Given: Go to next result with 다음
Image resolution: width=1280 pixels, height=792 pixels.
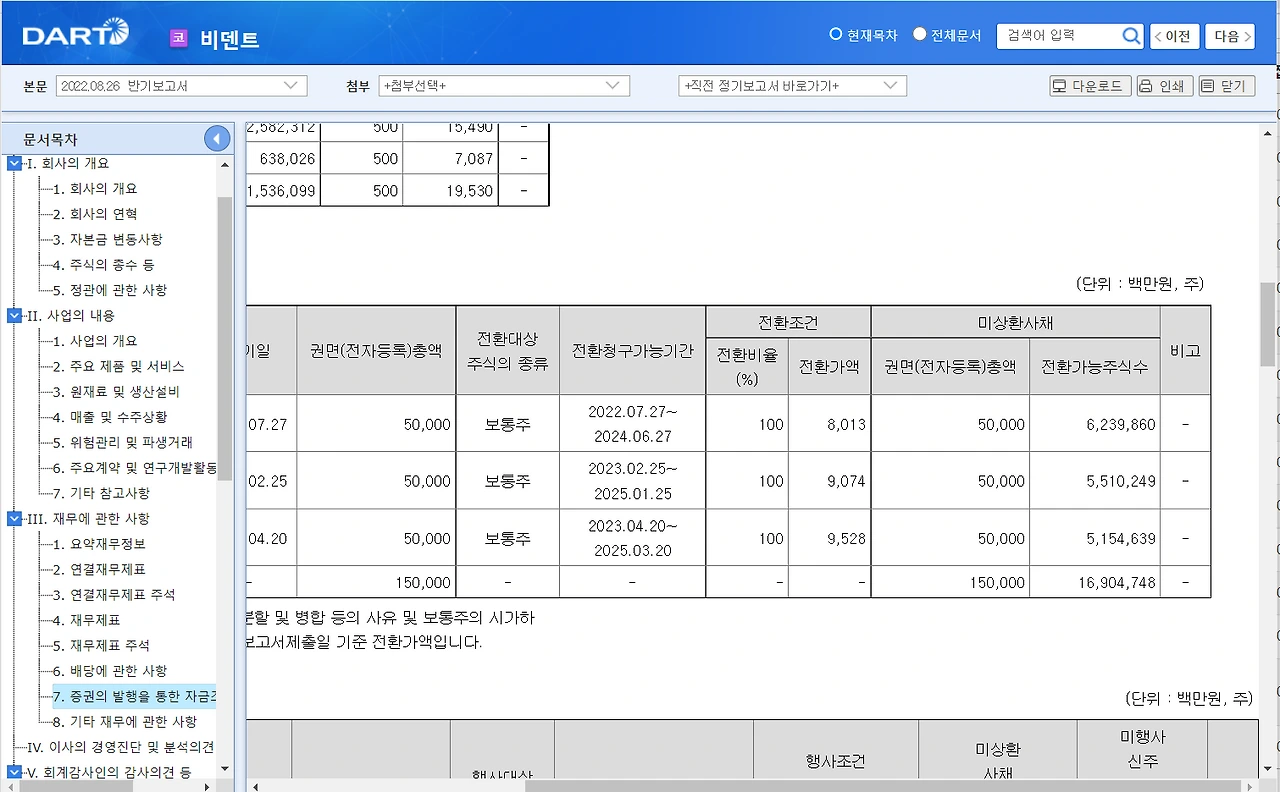Looking at the screenshot, I should point(1230,36).
